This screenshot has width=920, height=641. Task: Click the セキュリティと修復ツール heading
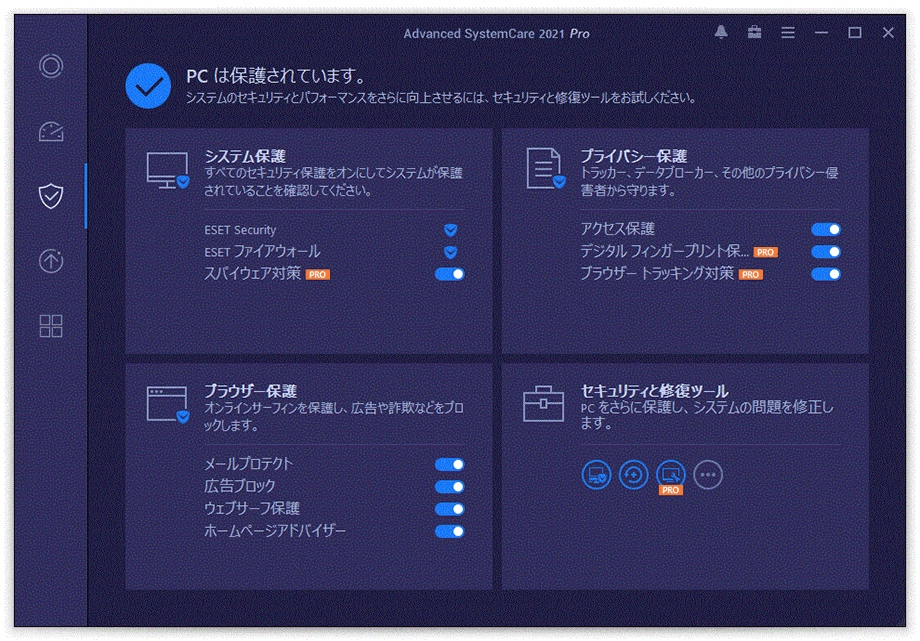(x=654, y=391)
